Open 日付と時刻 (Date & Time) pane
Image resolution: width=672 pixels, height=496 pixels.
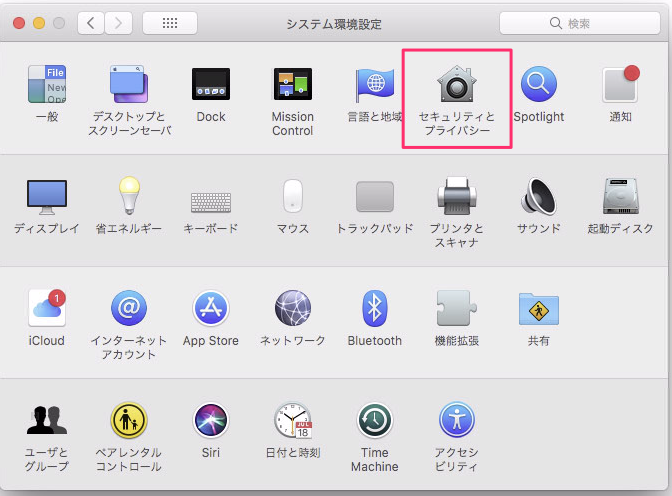point(293,421)
